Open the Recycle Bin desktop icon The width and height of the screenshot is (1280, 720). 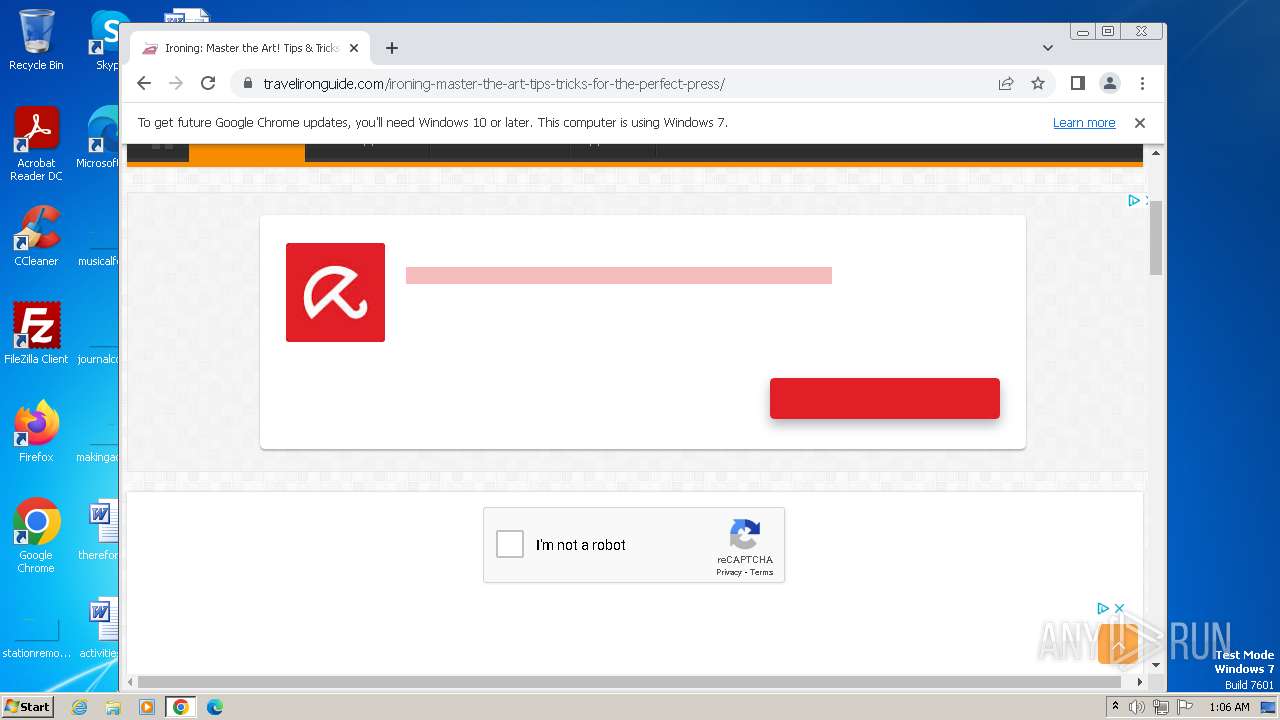pos(36,40)
